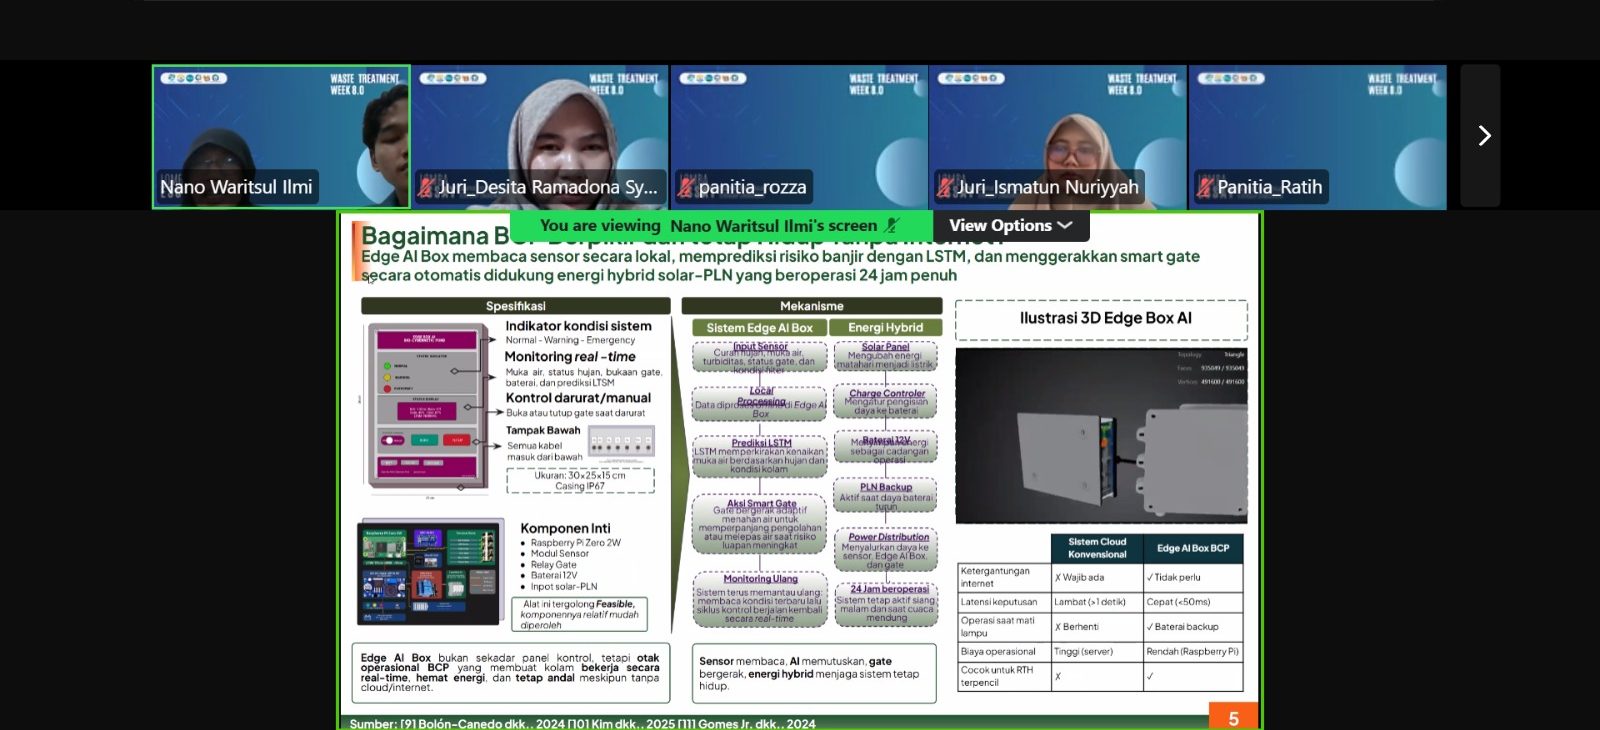This screenshot has height=730, width=1600.
Task: Click the 3D Edge Box illustration image
Action: [x=1101, y=435]
